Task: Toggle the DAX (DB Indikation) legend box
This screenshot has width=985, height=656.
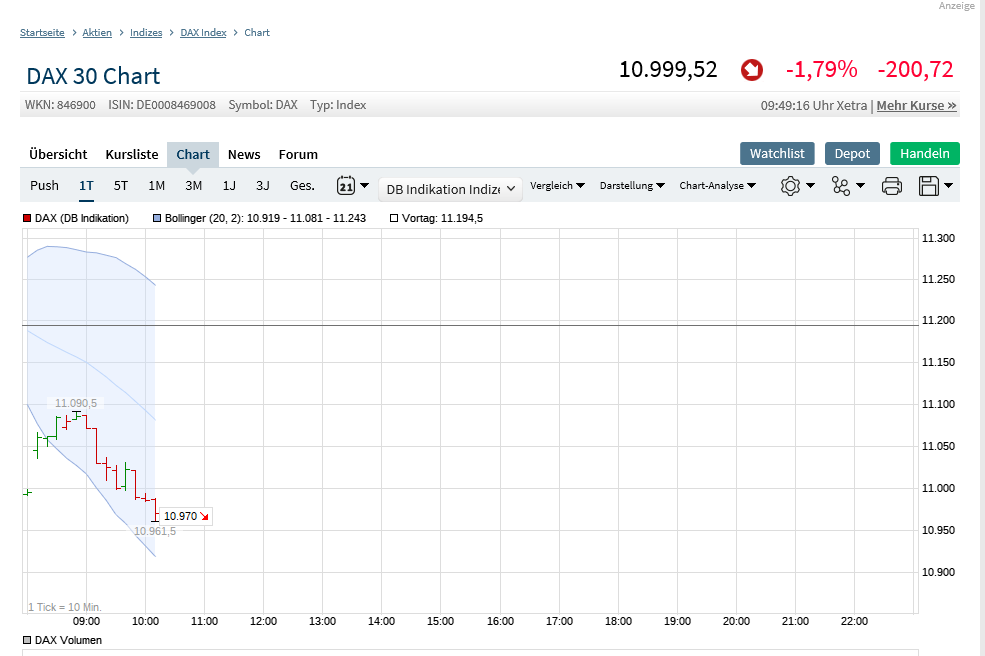Action: [27, 218]
